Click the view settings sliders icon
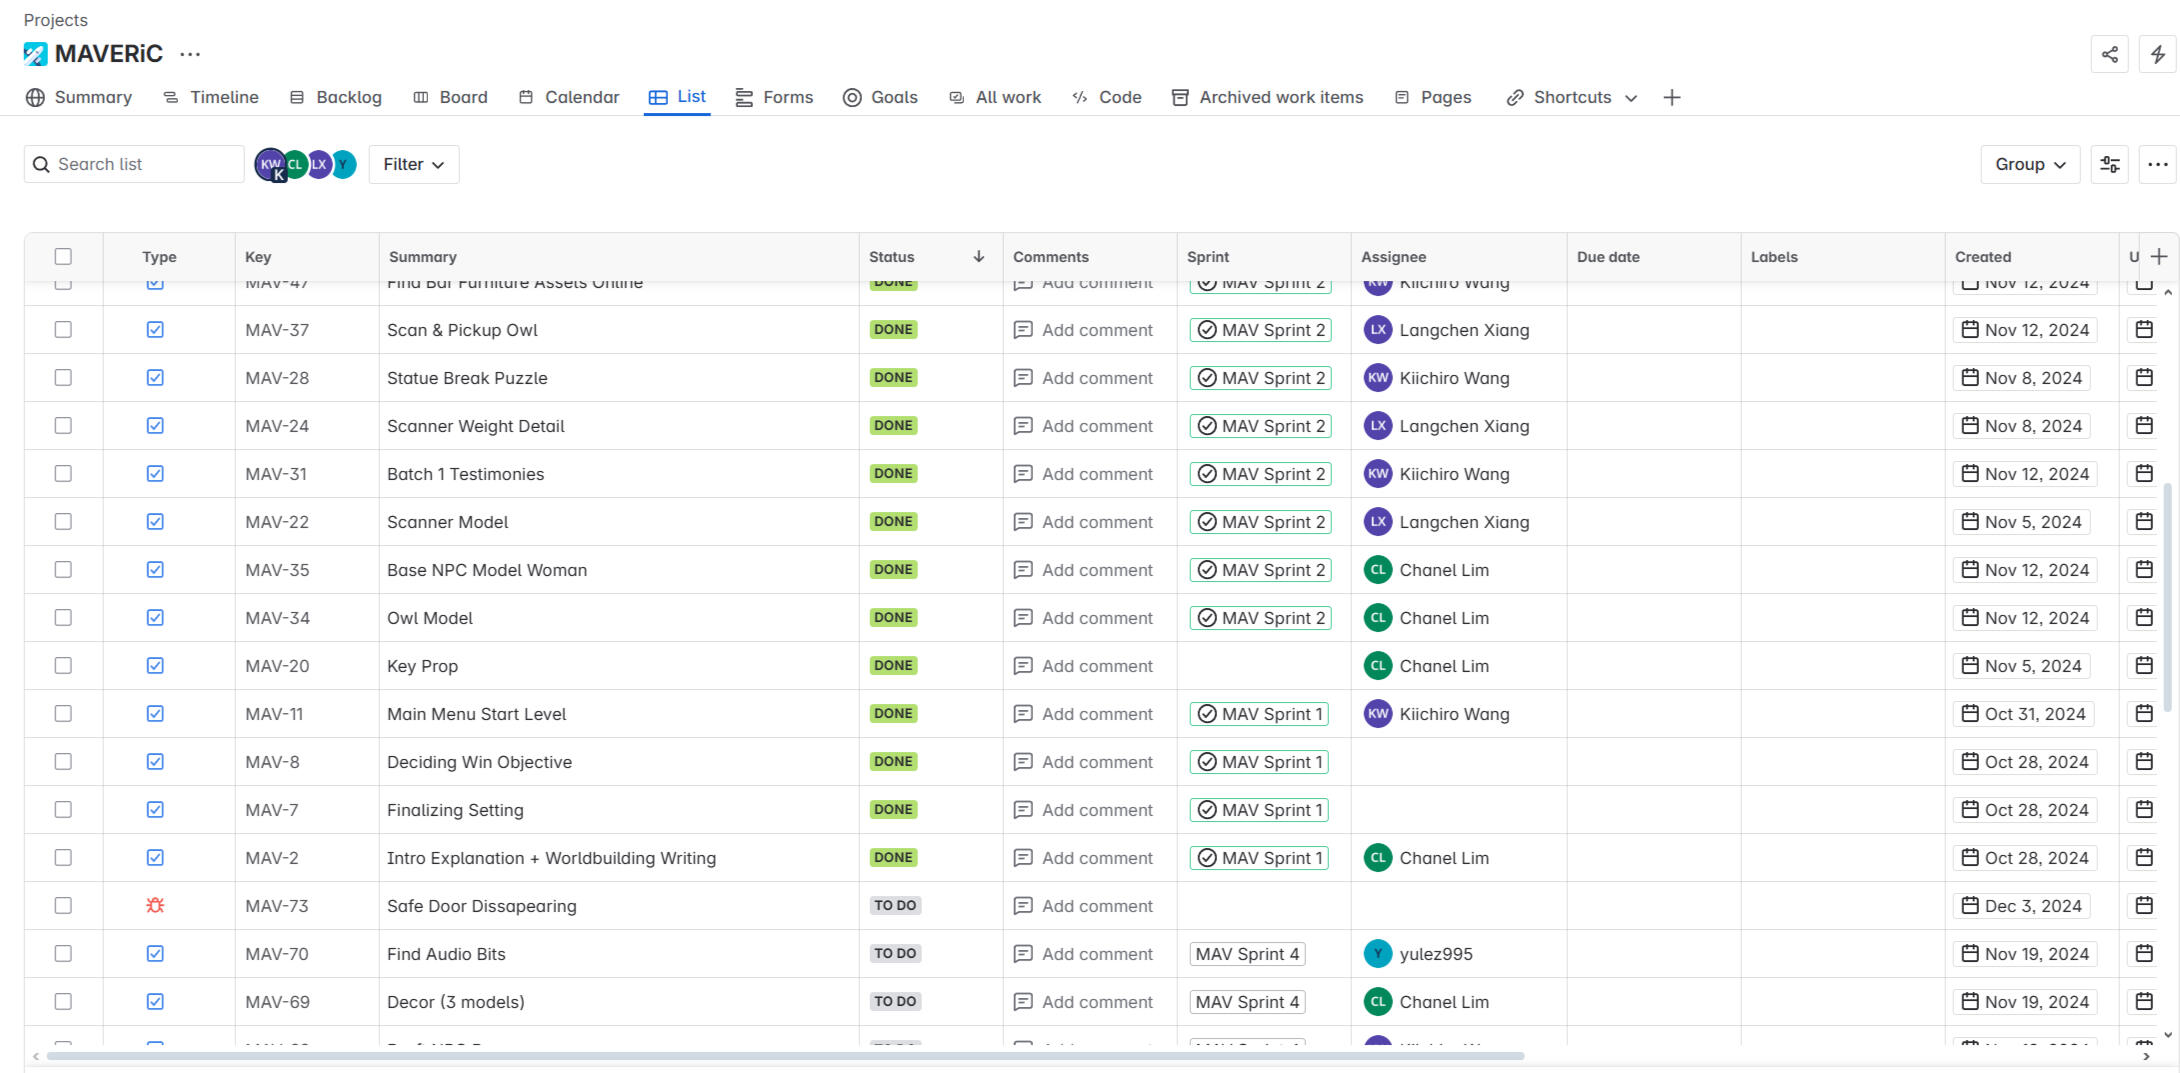 click(x=2109, y=164)
